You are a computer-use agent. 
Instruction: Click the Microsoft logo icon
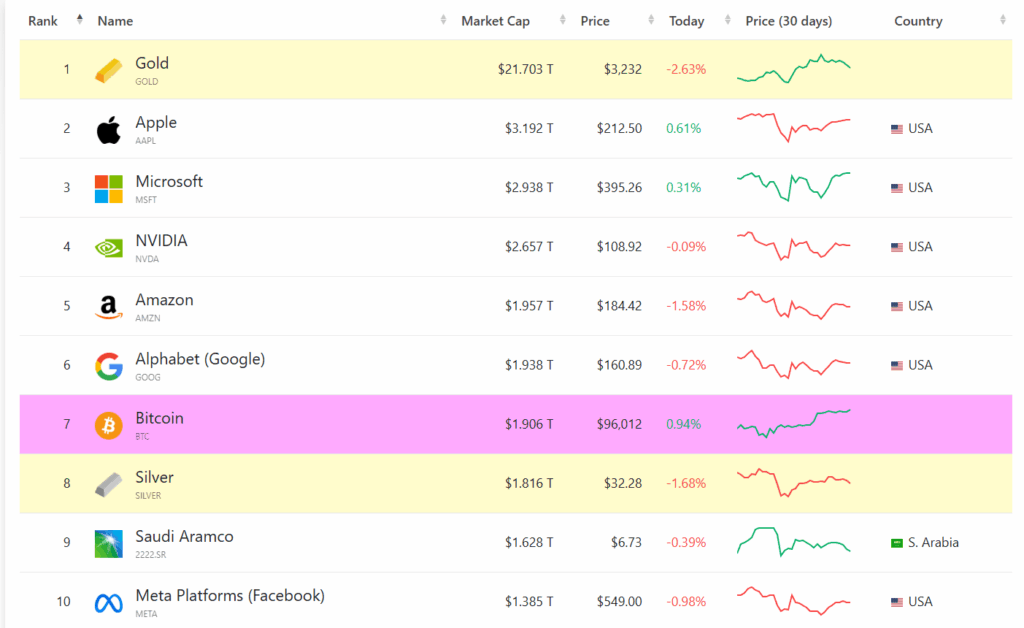coord(108,188)
